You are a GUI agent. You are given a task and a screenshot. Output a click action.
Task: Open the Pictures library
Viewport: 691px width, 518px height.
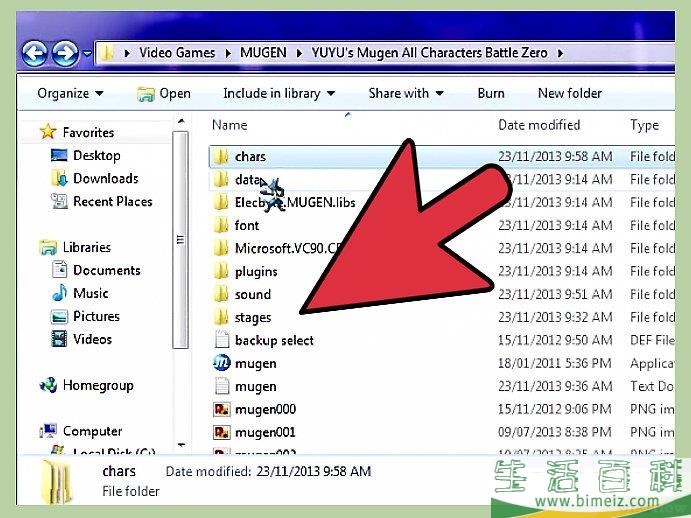click(x=96, y=316)
